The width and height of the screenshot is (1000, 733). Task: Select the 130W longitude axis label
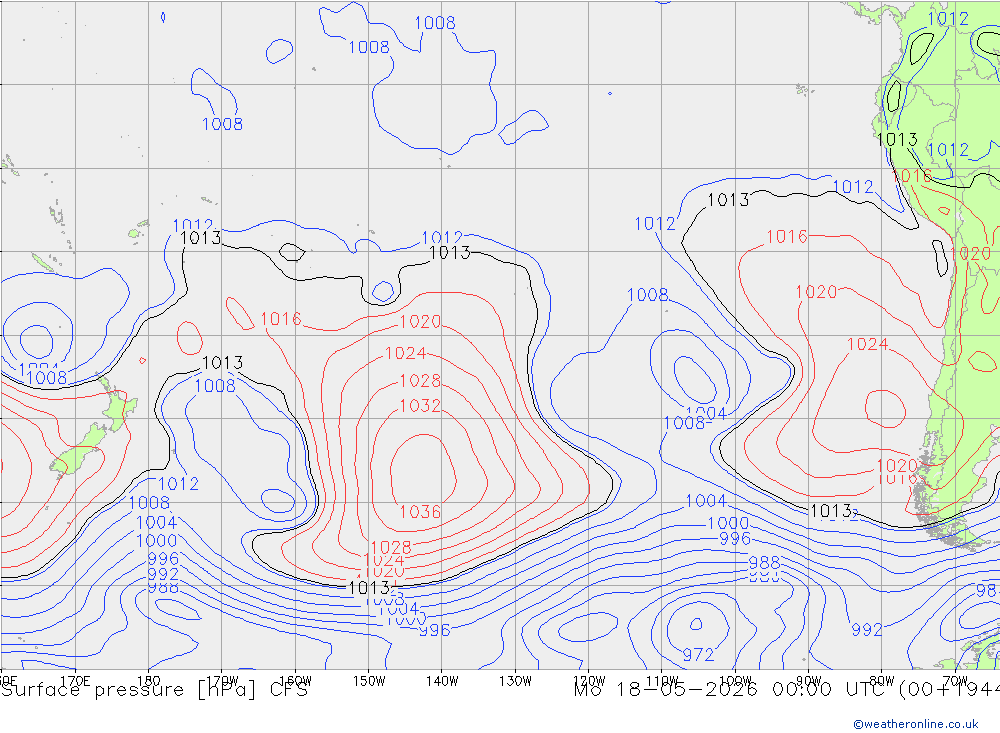tap(515, 681)
